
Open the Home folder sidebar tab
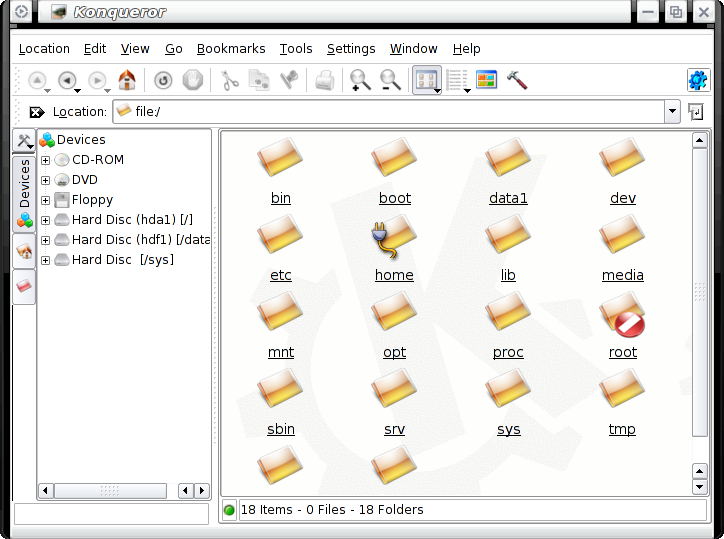click(24, 252)
